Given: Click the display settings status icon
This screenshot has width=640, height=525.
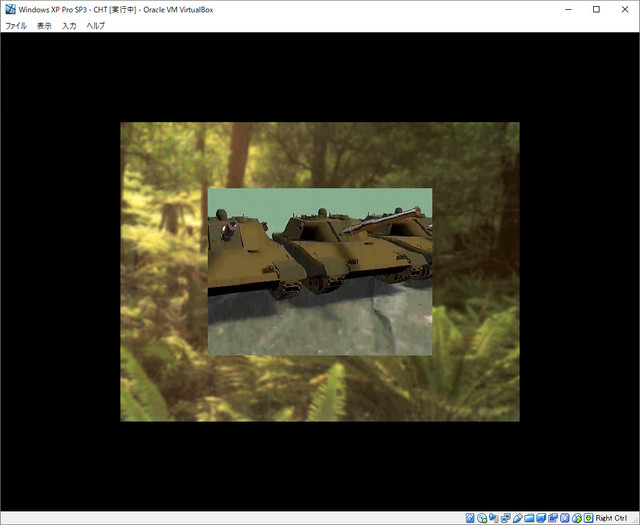Looking at the screenshot, I should pyautogui.click(x=541, y=518).
